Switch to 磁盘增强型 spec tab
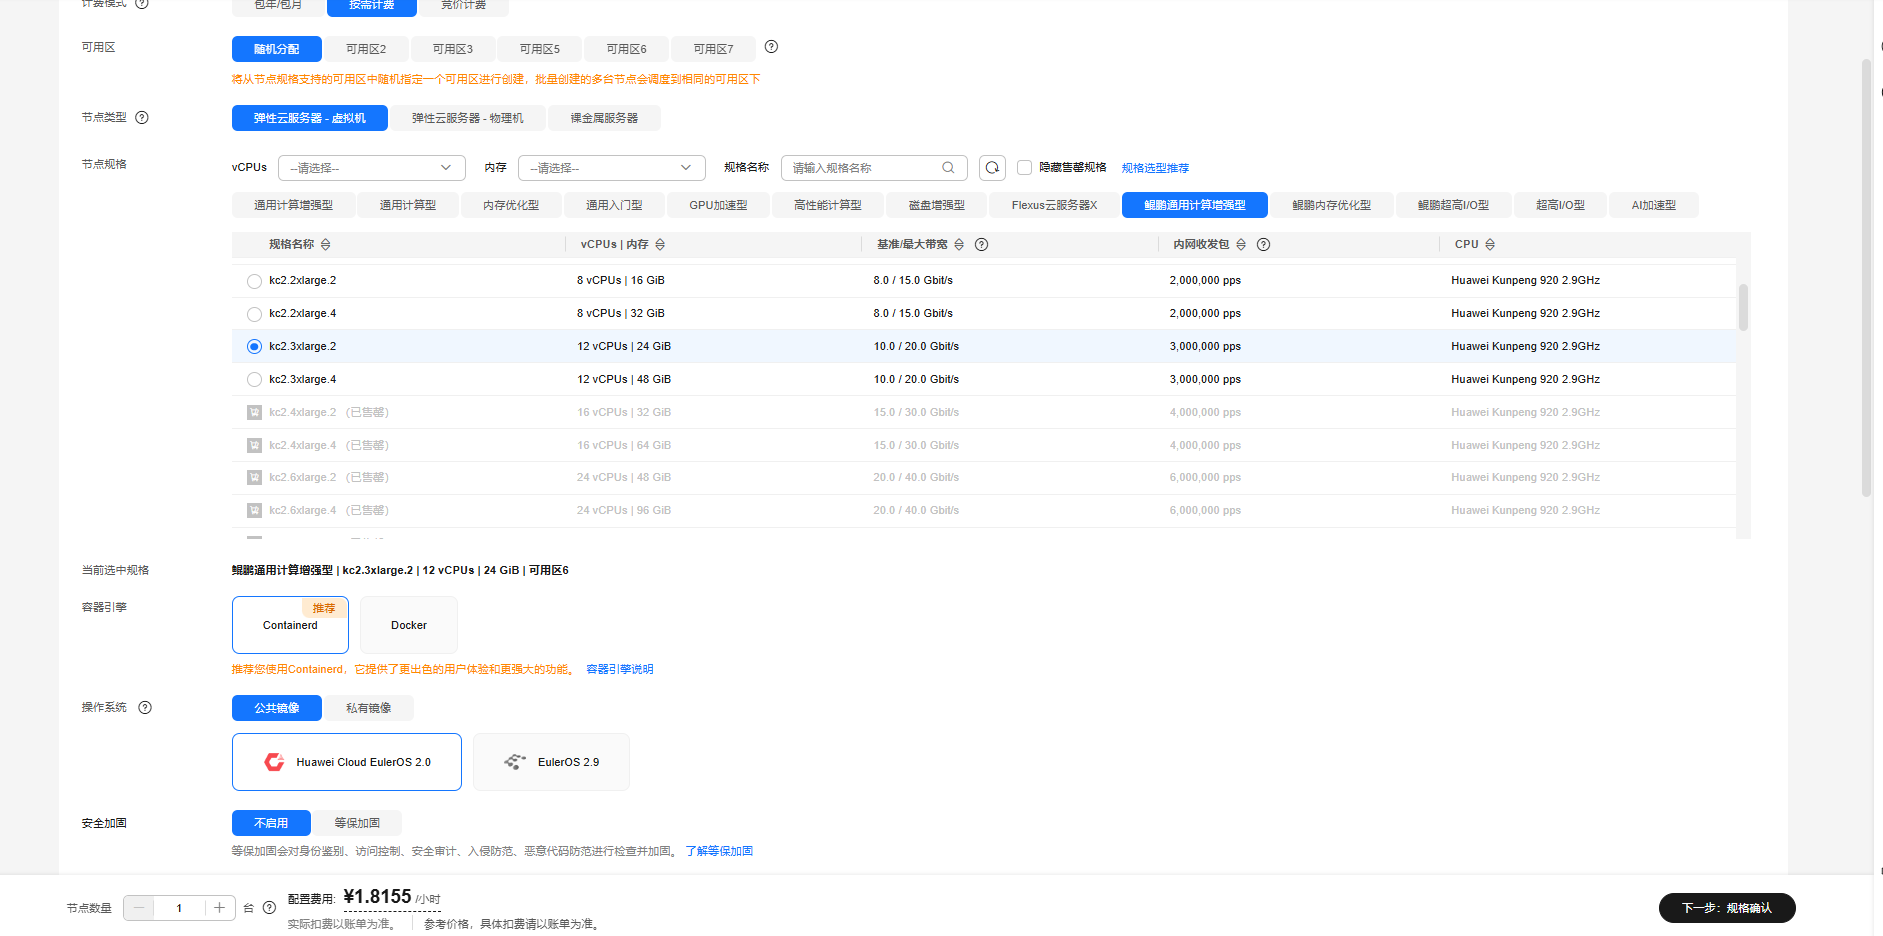 936,205
